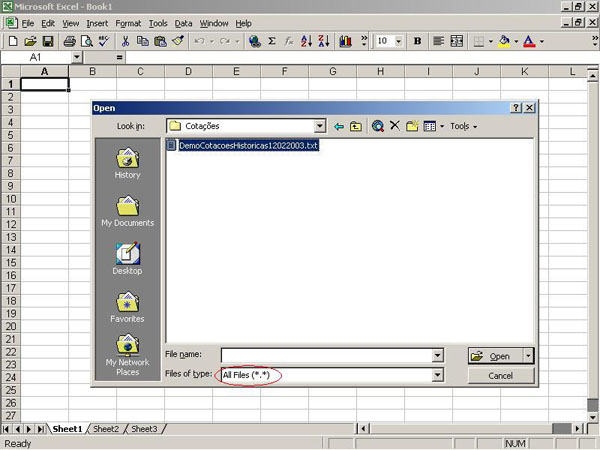This screenshot has width=600, height=450.
Task: Click the History shortcut in places bar
Action: pos(127,163)
